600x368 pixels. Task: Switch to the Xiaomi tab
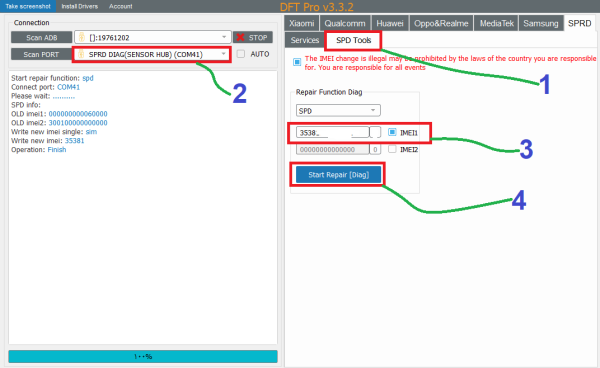pyautogui.click(x=302, y=23)
